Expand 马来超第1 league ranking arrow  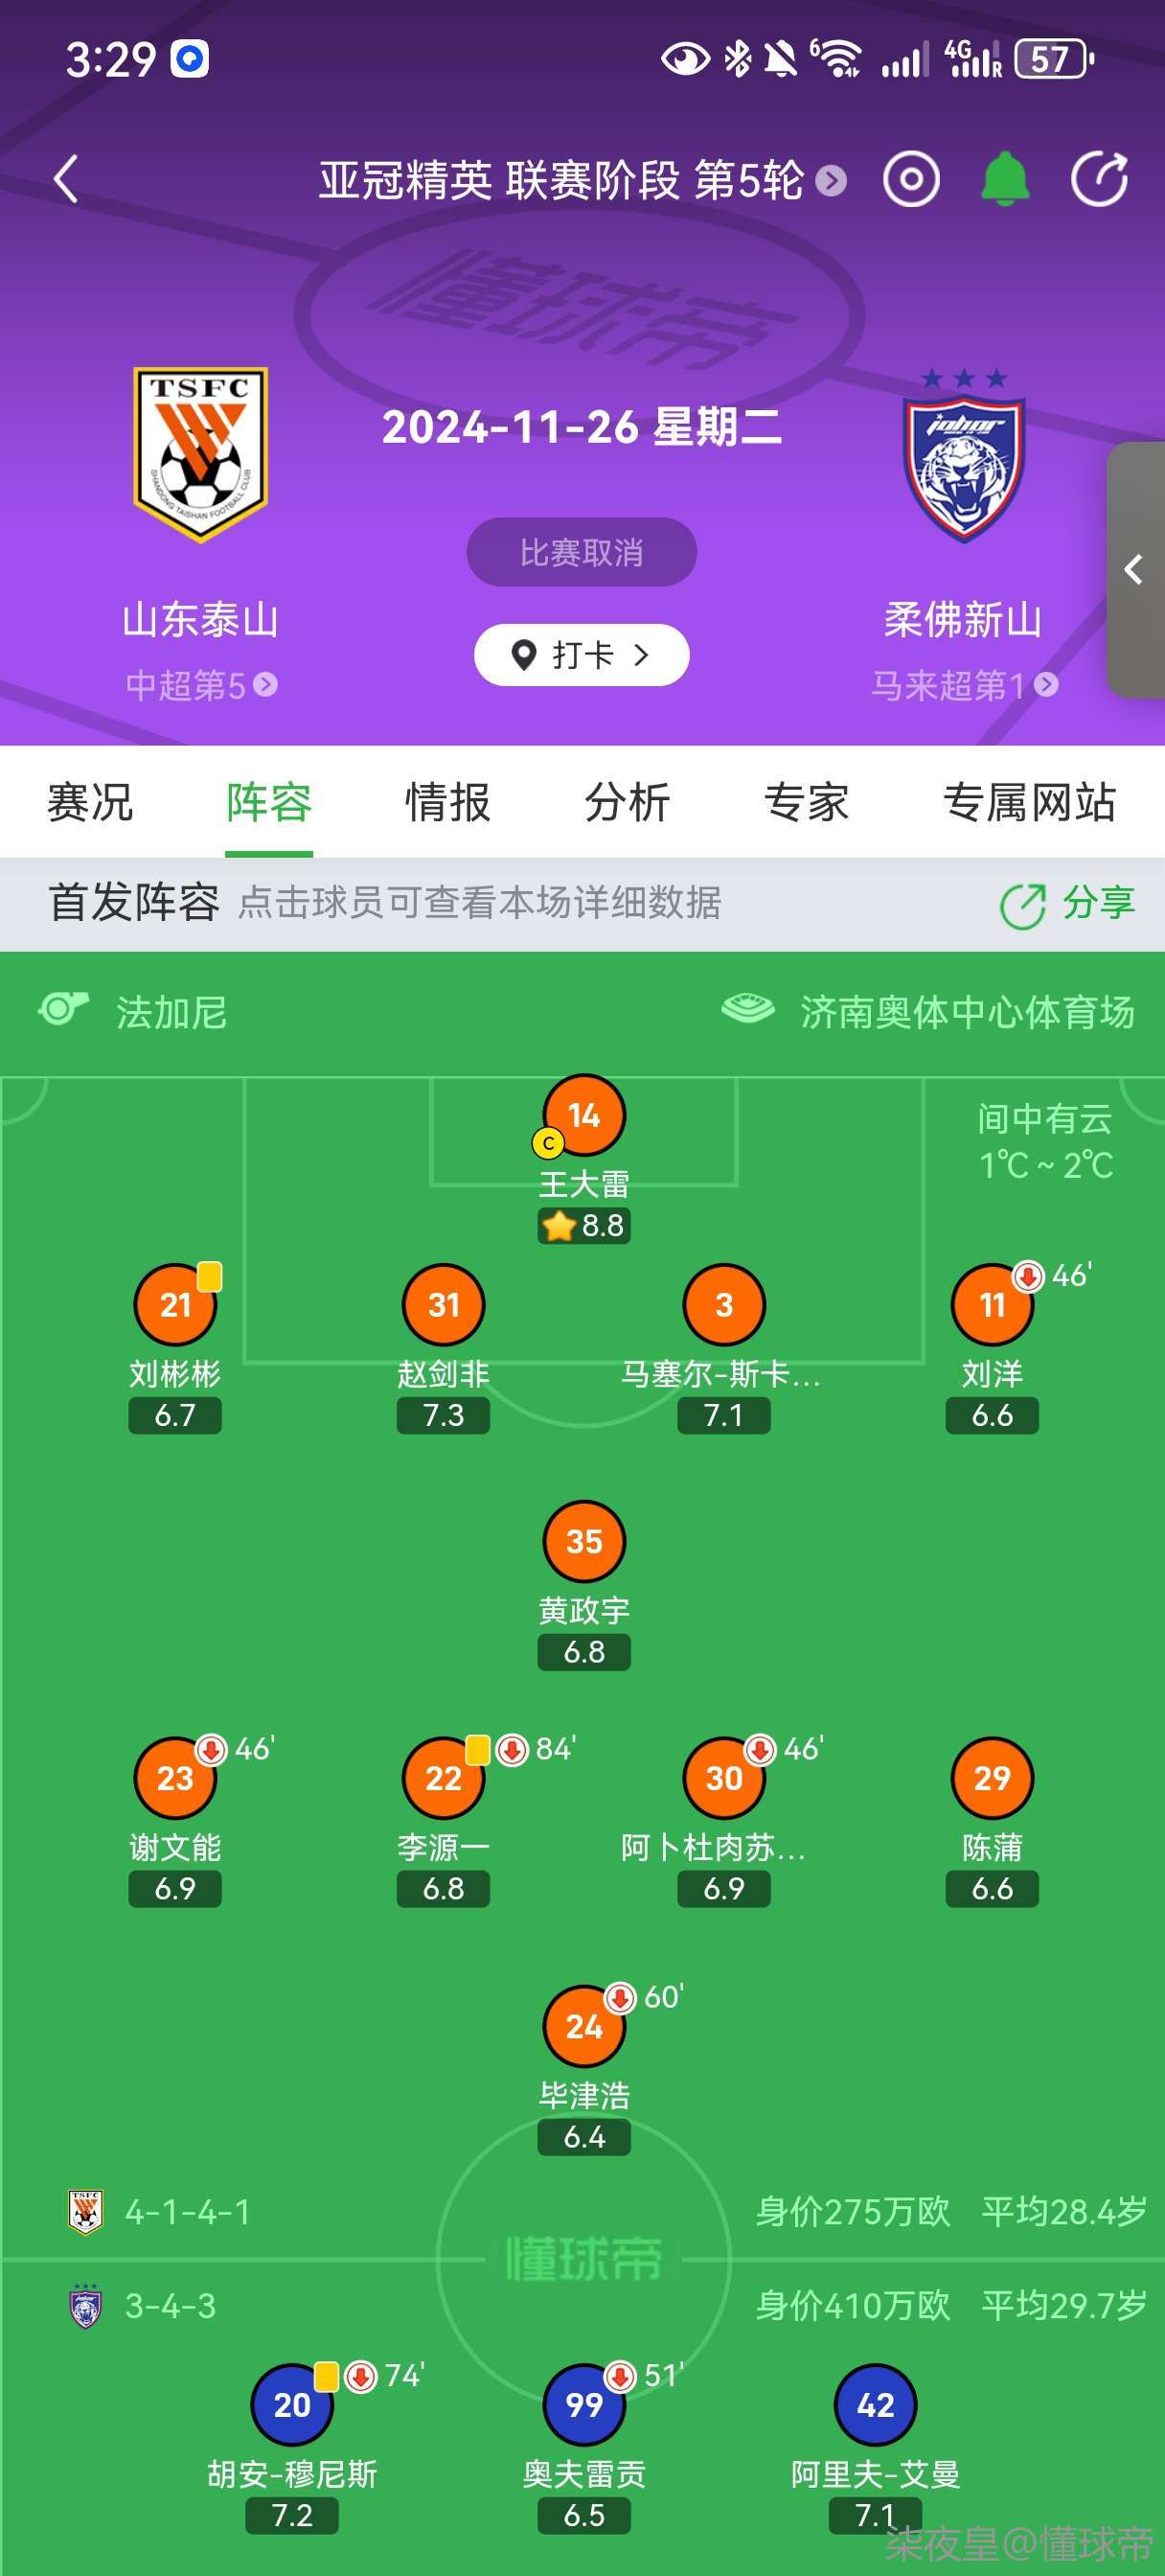pyautogui.click(x=1046, y=685)
